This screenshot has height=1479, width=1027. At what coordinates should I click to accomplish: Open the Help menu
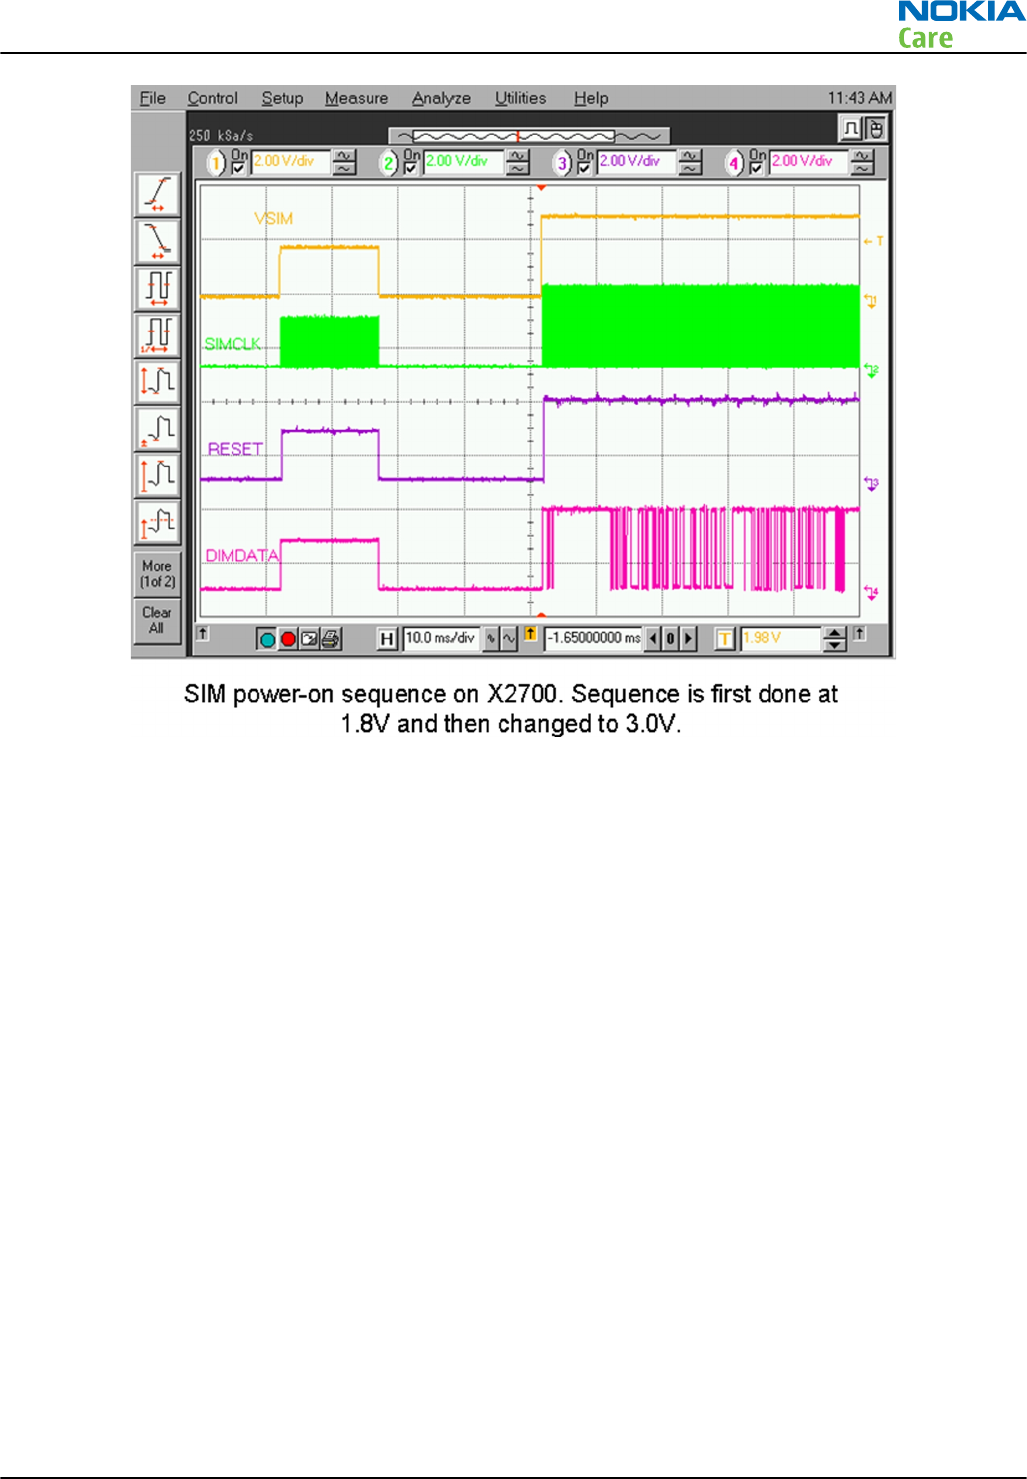tap(591, 98)
